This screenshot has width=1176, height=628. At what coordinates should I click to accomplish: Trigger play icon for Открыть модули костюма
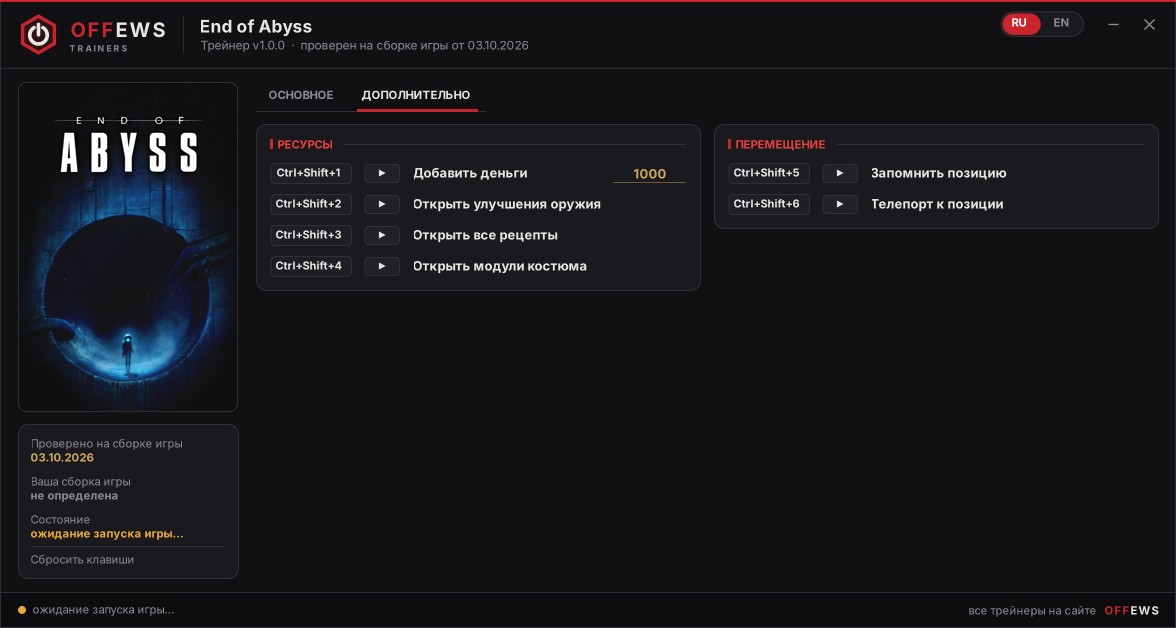(x=382, y=266)
